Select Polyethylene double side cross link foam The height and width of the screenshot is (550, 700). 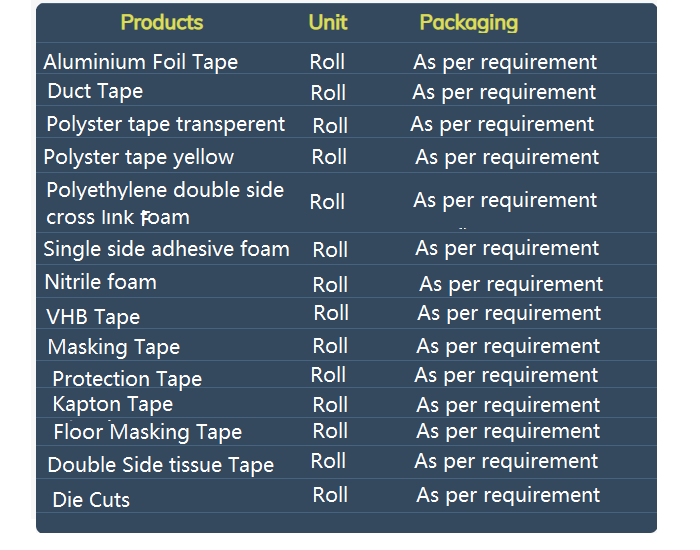pyautogui.click(x=165, y=203)
